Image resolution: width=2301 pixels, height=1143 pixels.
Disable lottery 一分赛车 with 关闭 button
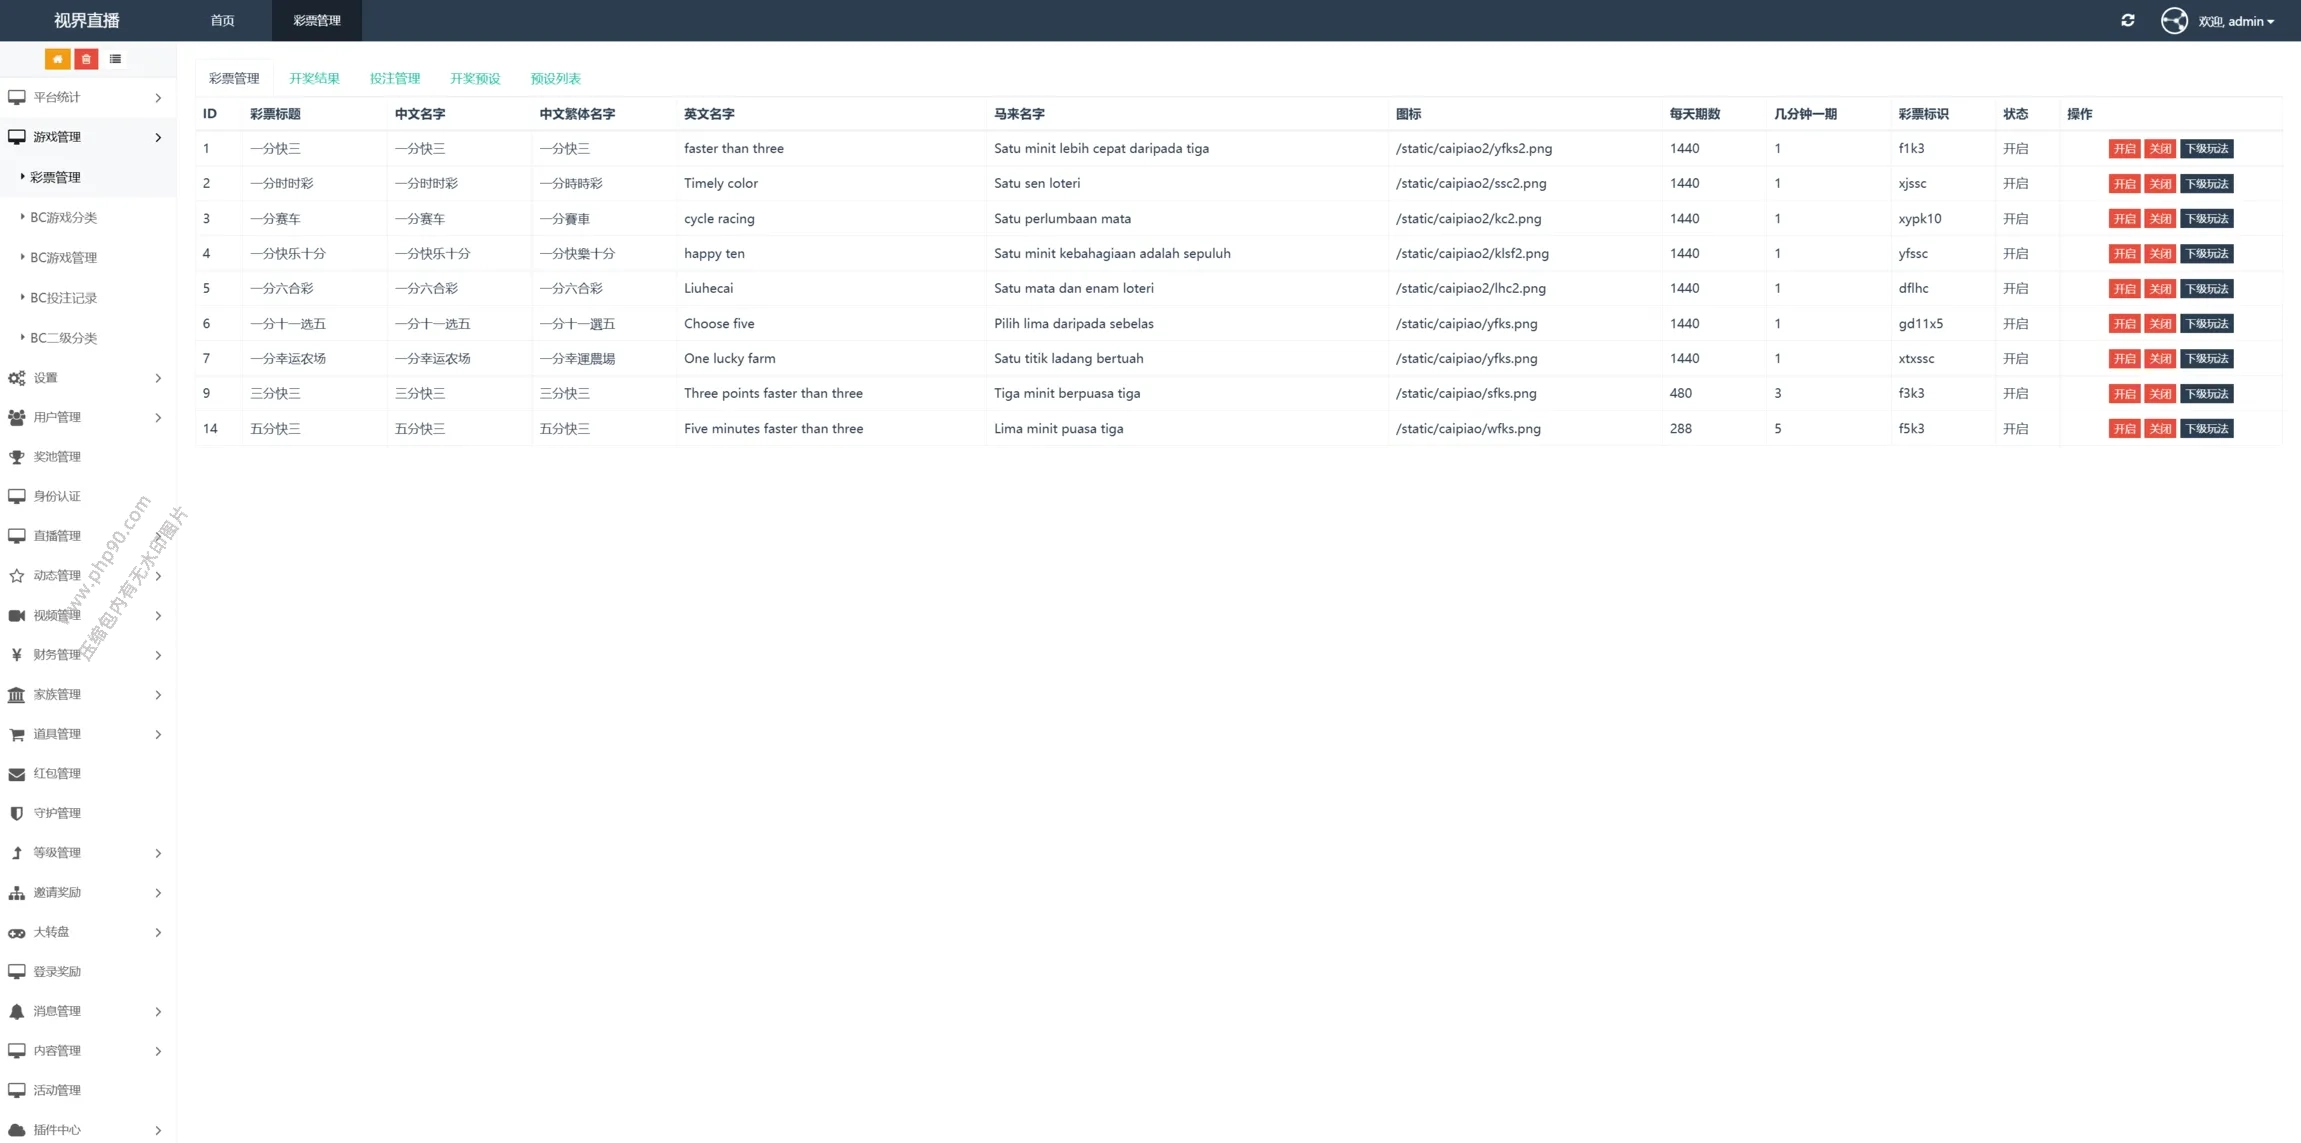pos(2159,219)
